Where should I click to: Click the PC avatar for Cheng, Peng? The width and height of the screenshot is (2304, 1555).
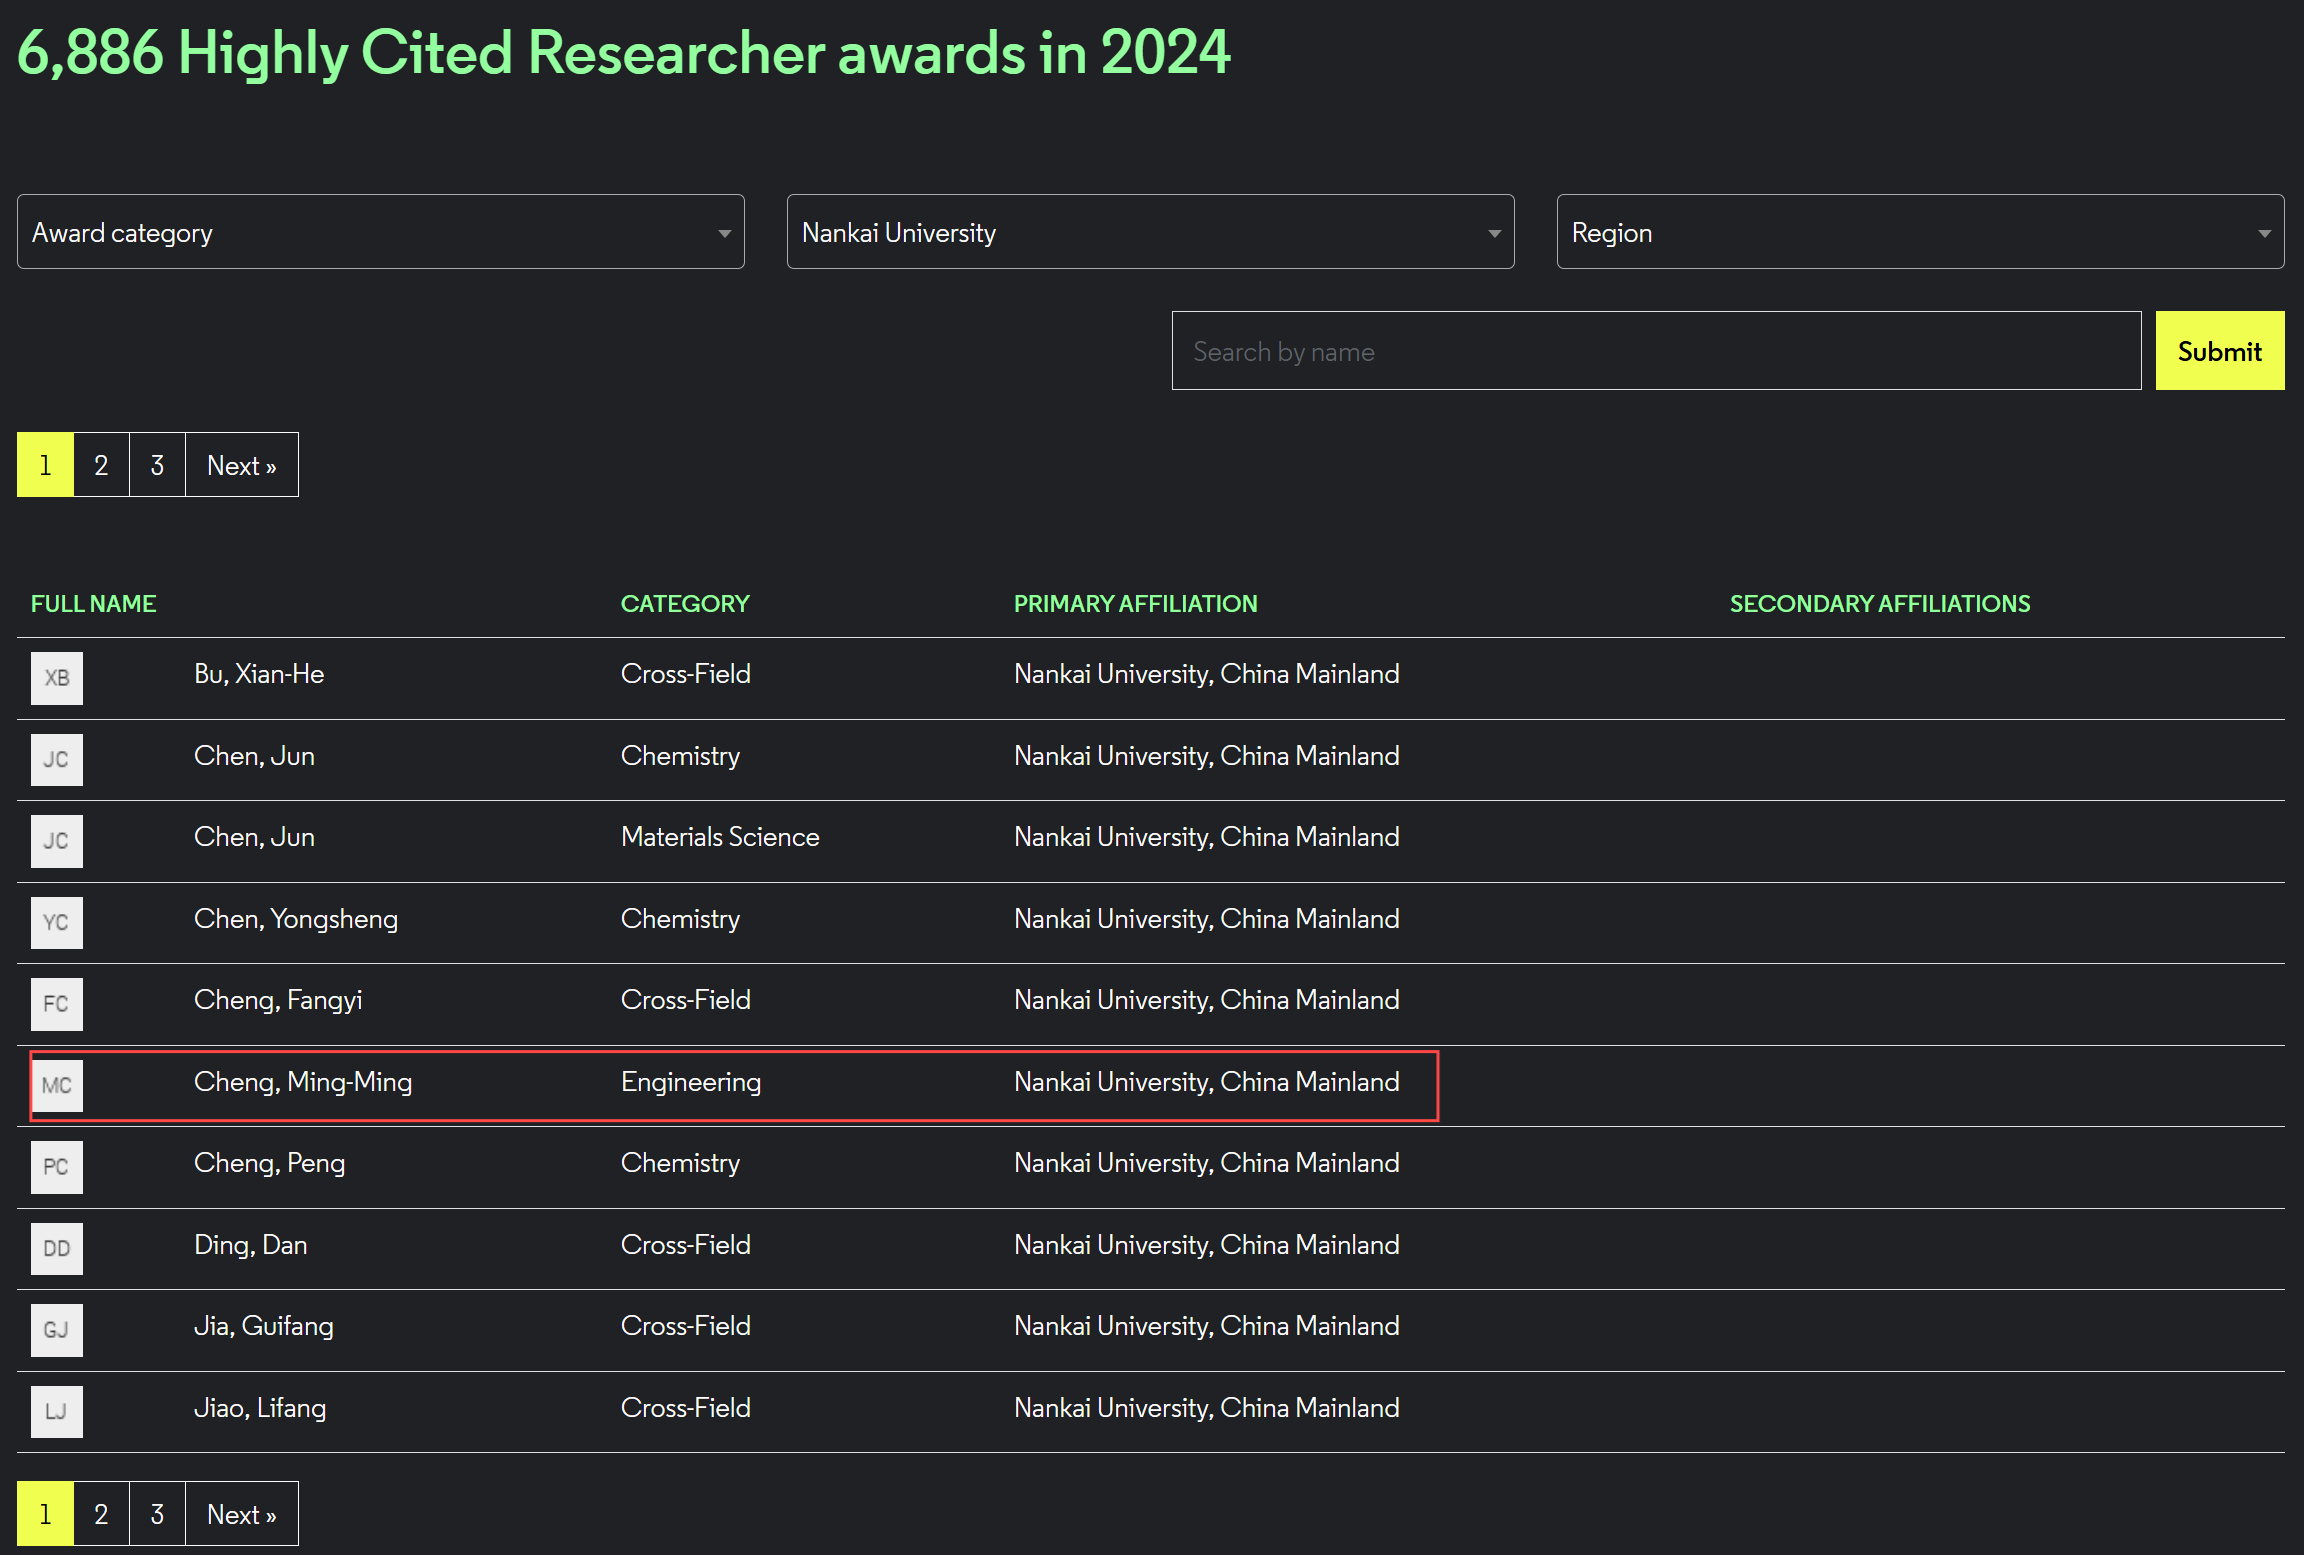(56, 1167)
